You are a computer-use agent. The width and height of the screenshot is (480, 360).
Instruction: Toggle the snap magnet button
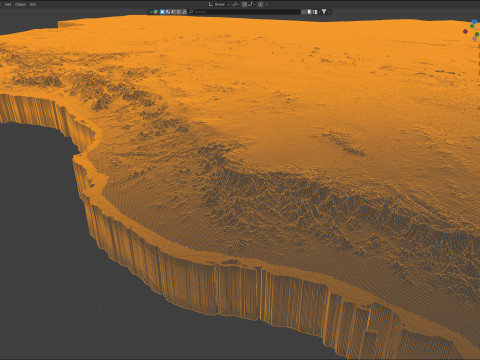click(244, 4)
